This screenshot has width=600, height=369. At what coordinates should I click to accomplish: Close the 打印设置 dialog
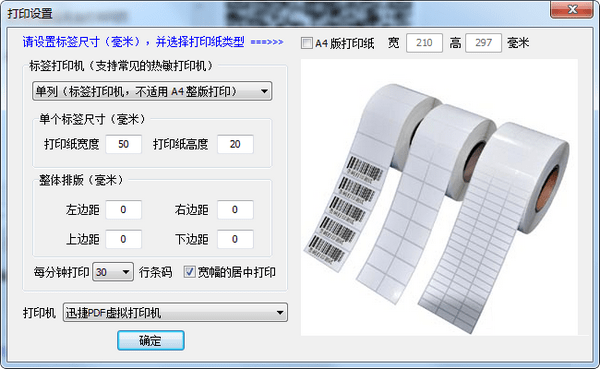(x=572, y=9)
